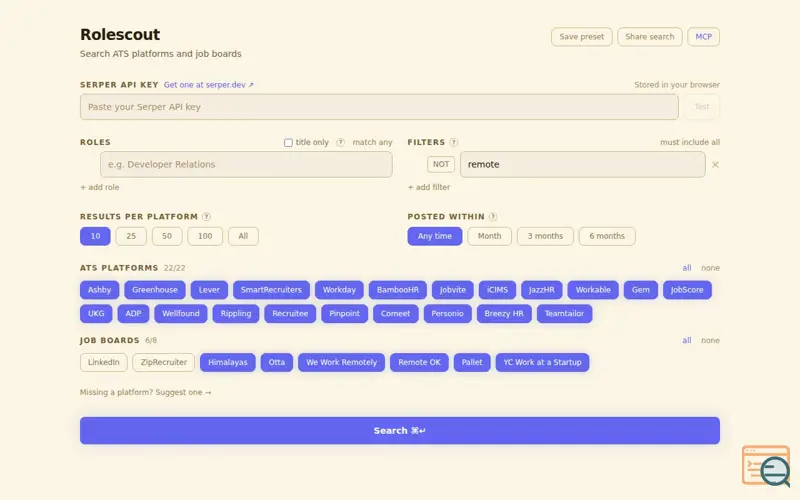
Task: Click the Save preset button
Action: [582, 37]
